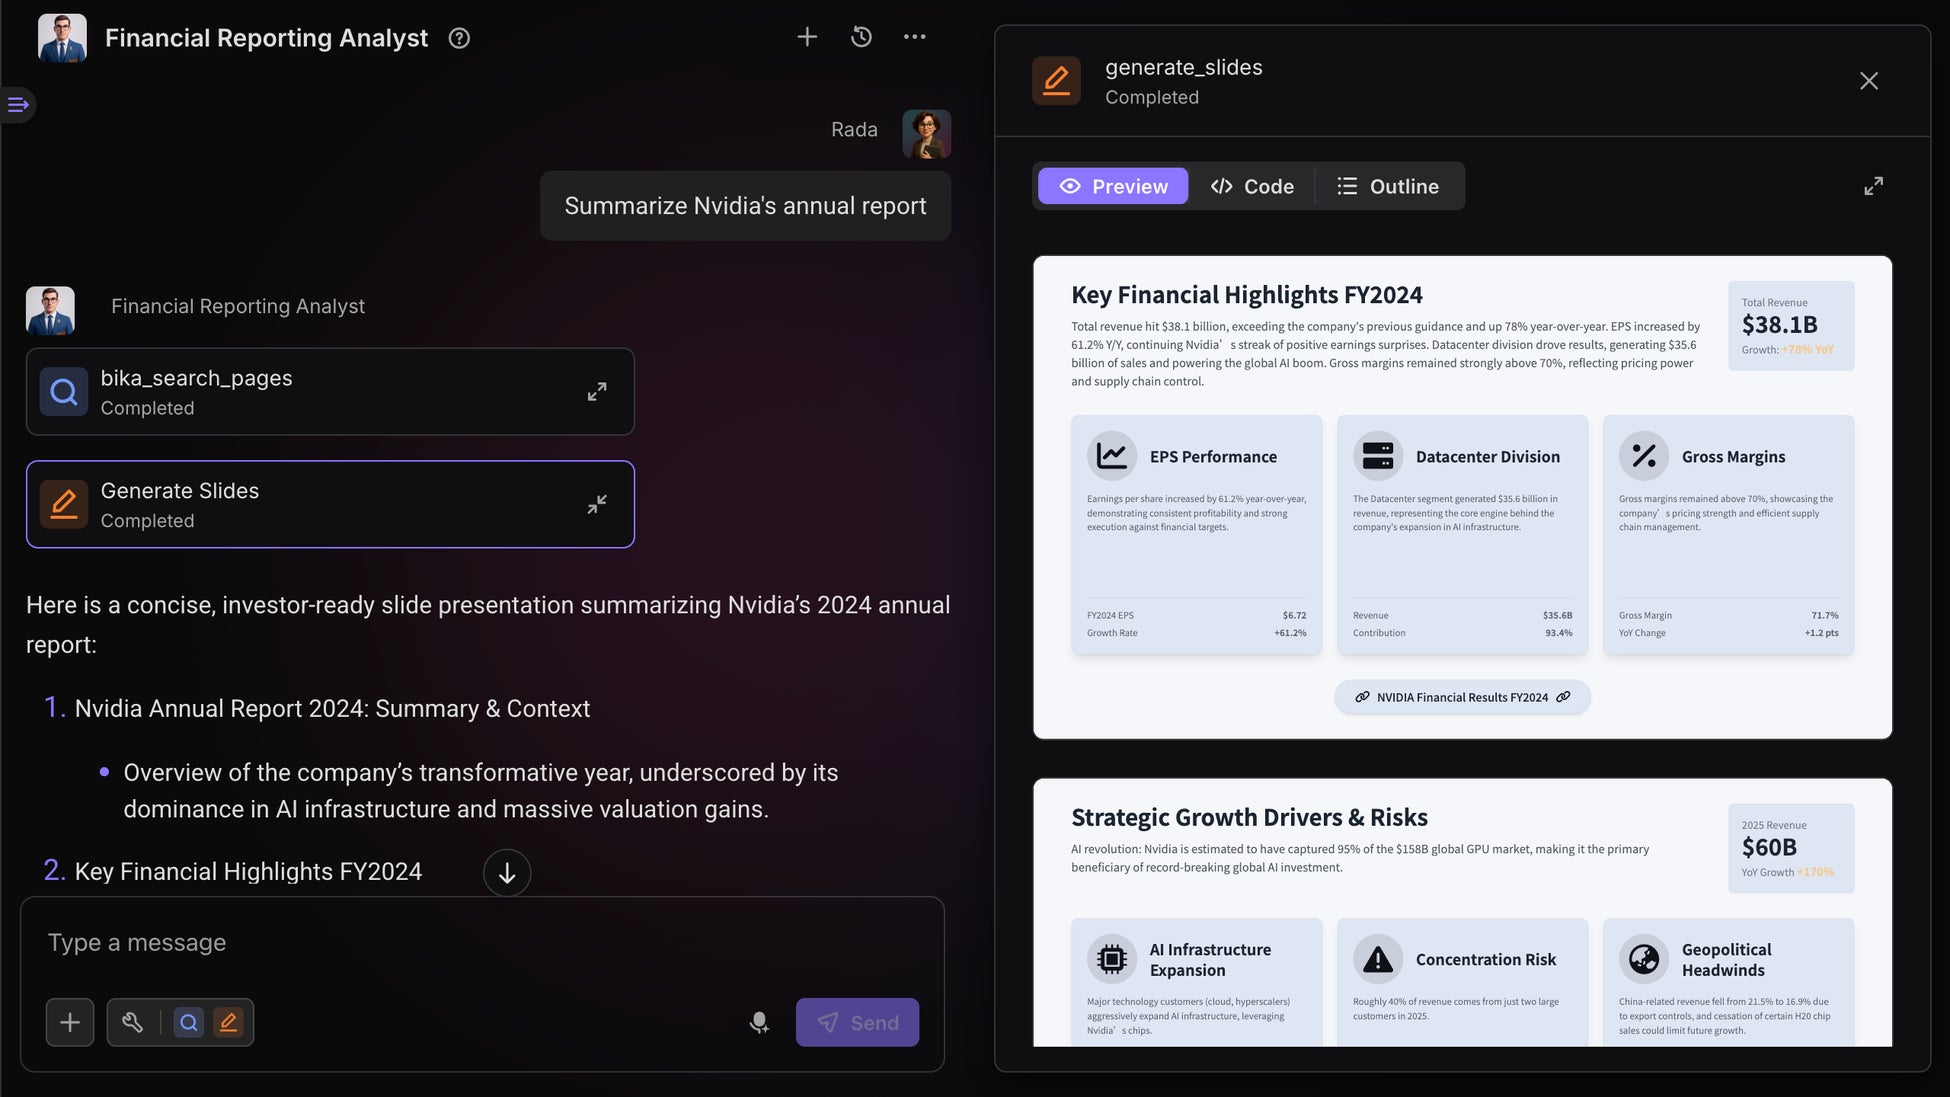Viewport: 1950px width, 1097px height.
Task: Click the user message Summarize Nvidia's annual report
Action: [745, 206]
